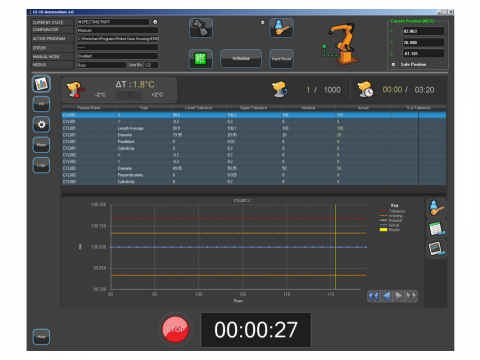Click the Tolerance legend entry

(x=392, y=211)
